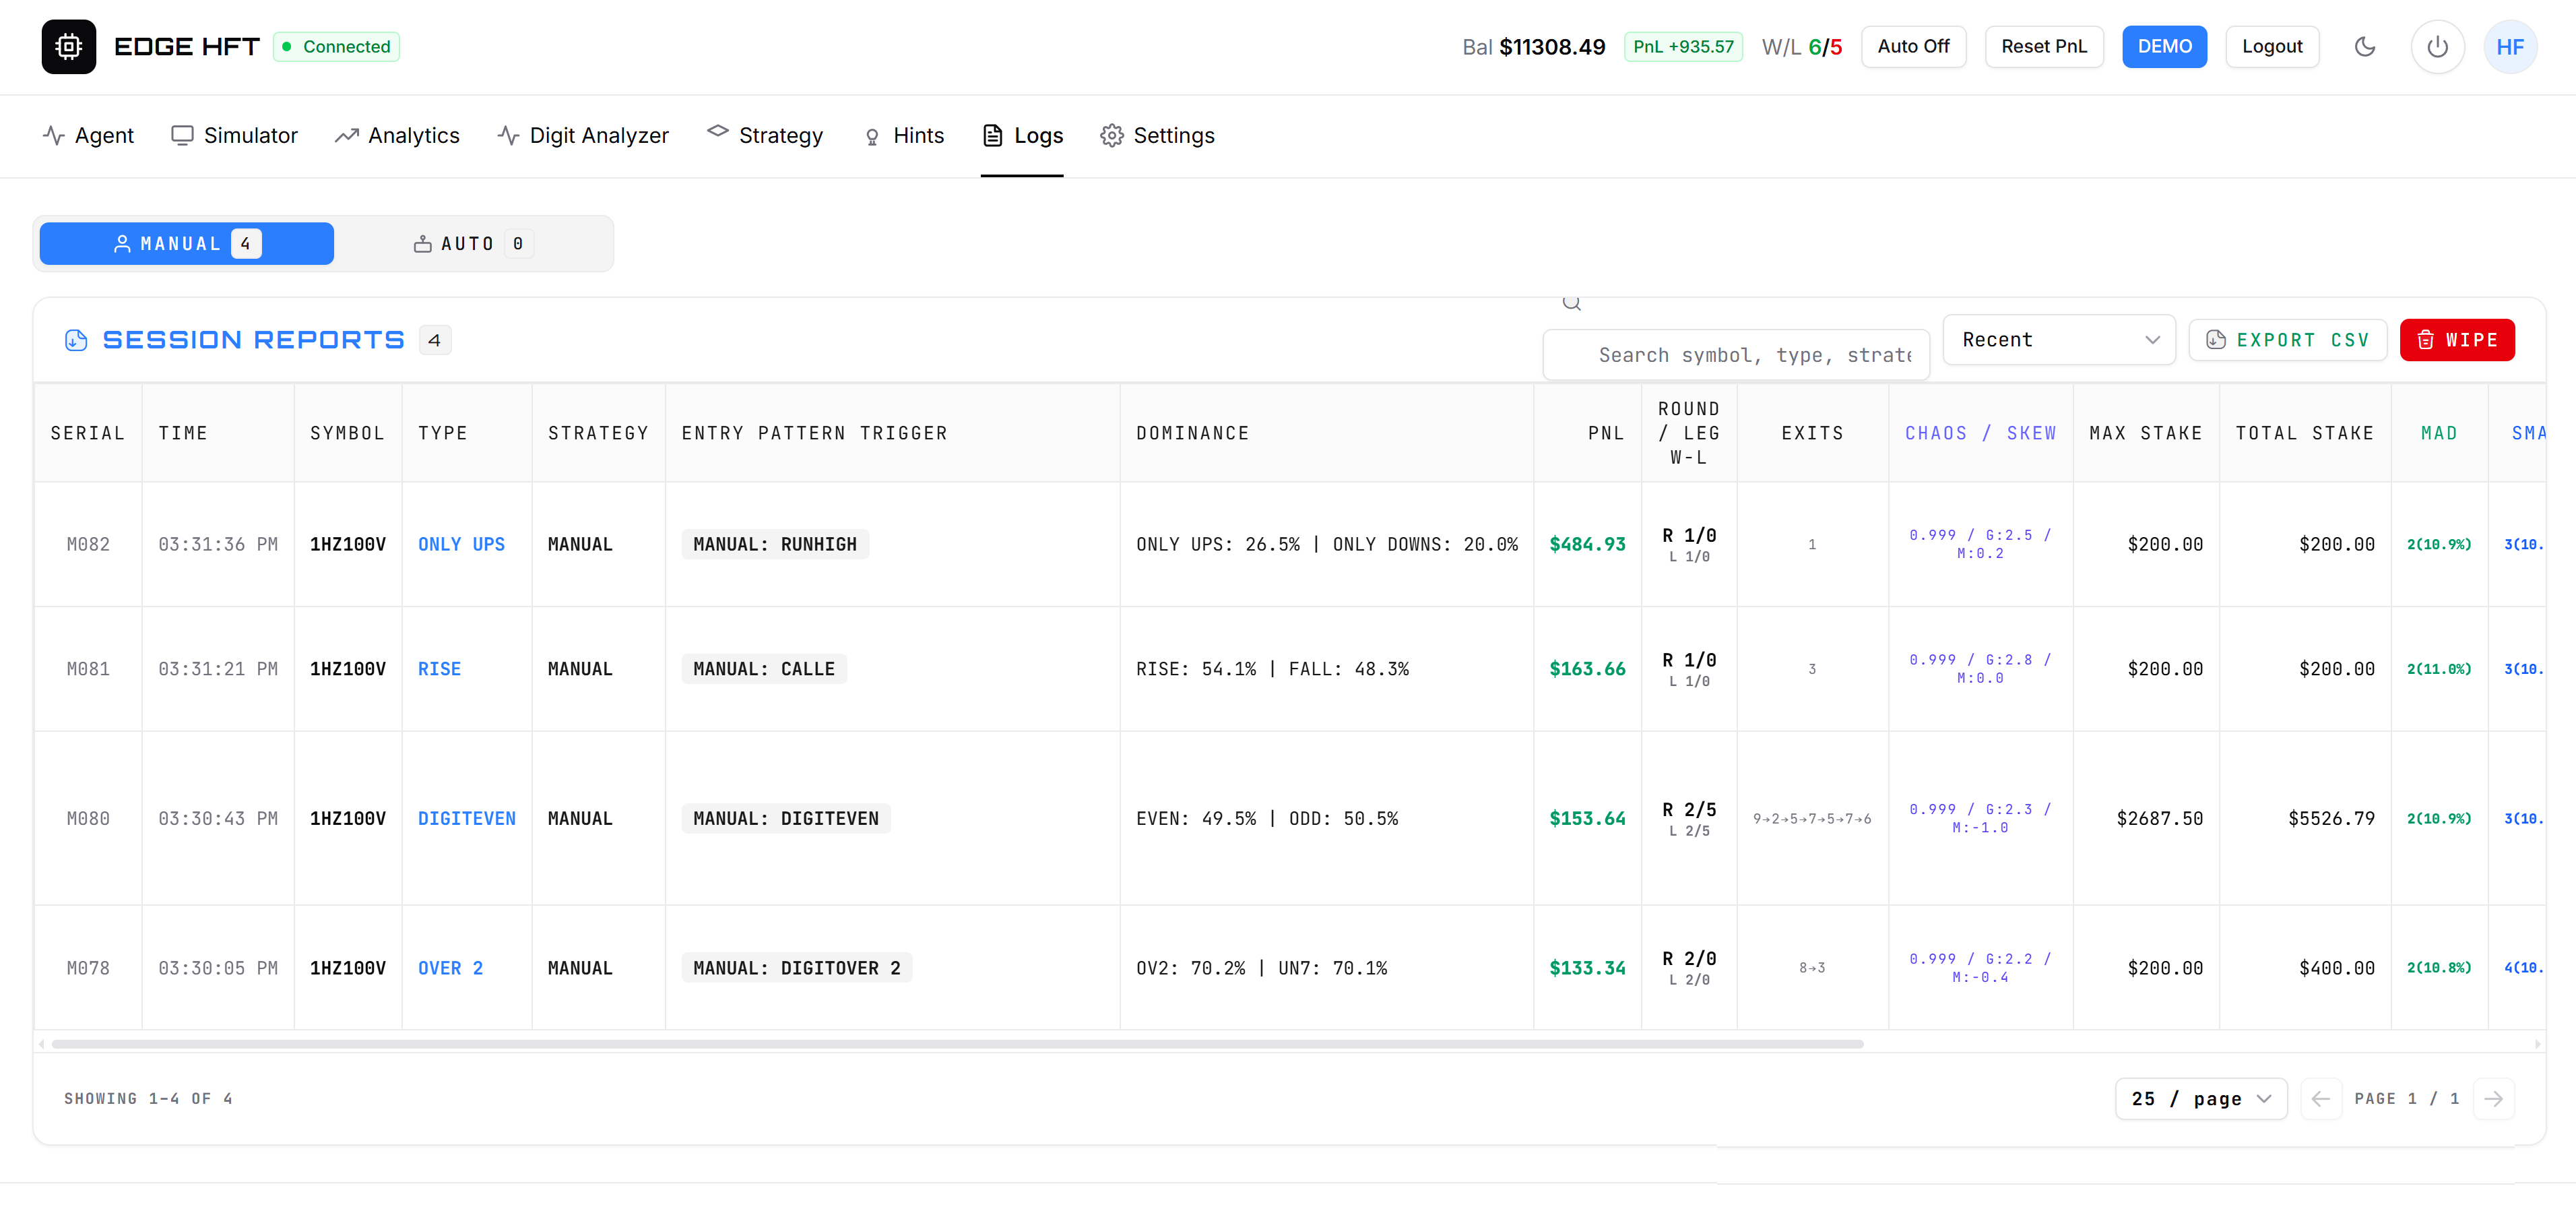Click the MAD column header
This screenshot has height=1209, width=2576.
2438,433
